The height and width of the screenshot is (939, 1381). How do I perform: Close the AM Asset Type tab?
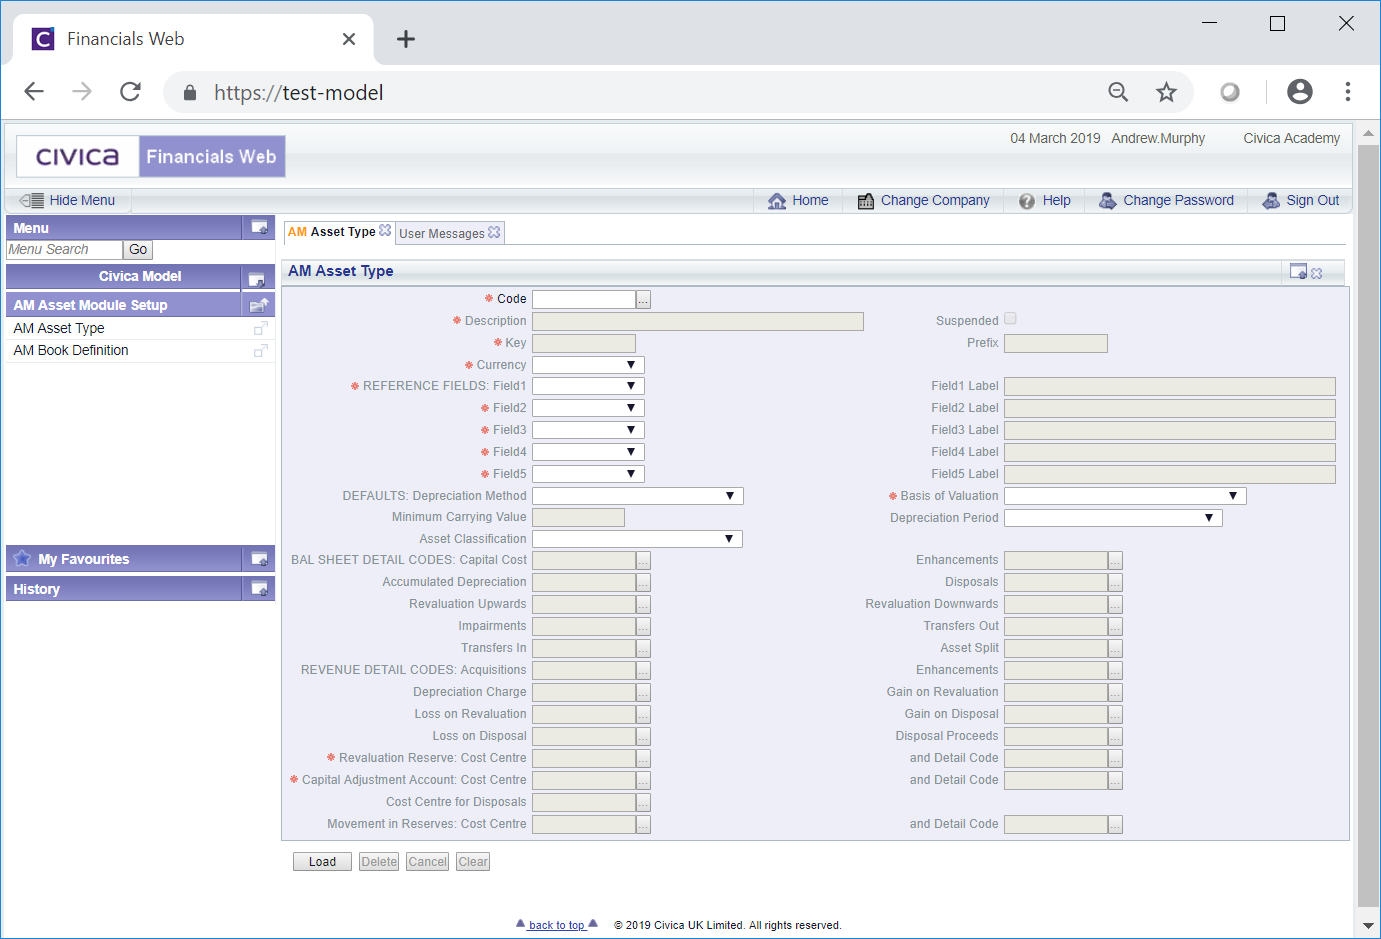385,230
